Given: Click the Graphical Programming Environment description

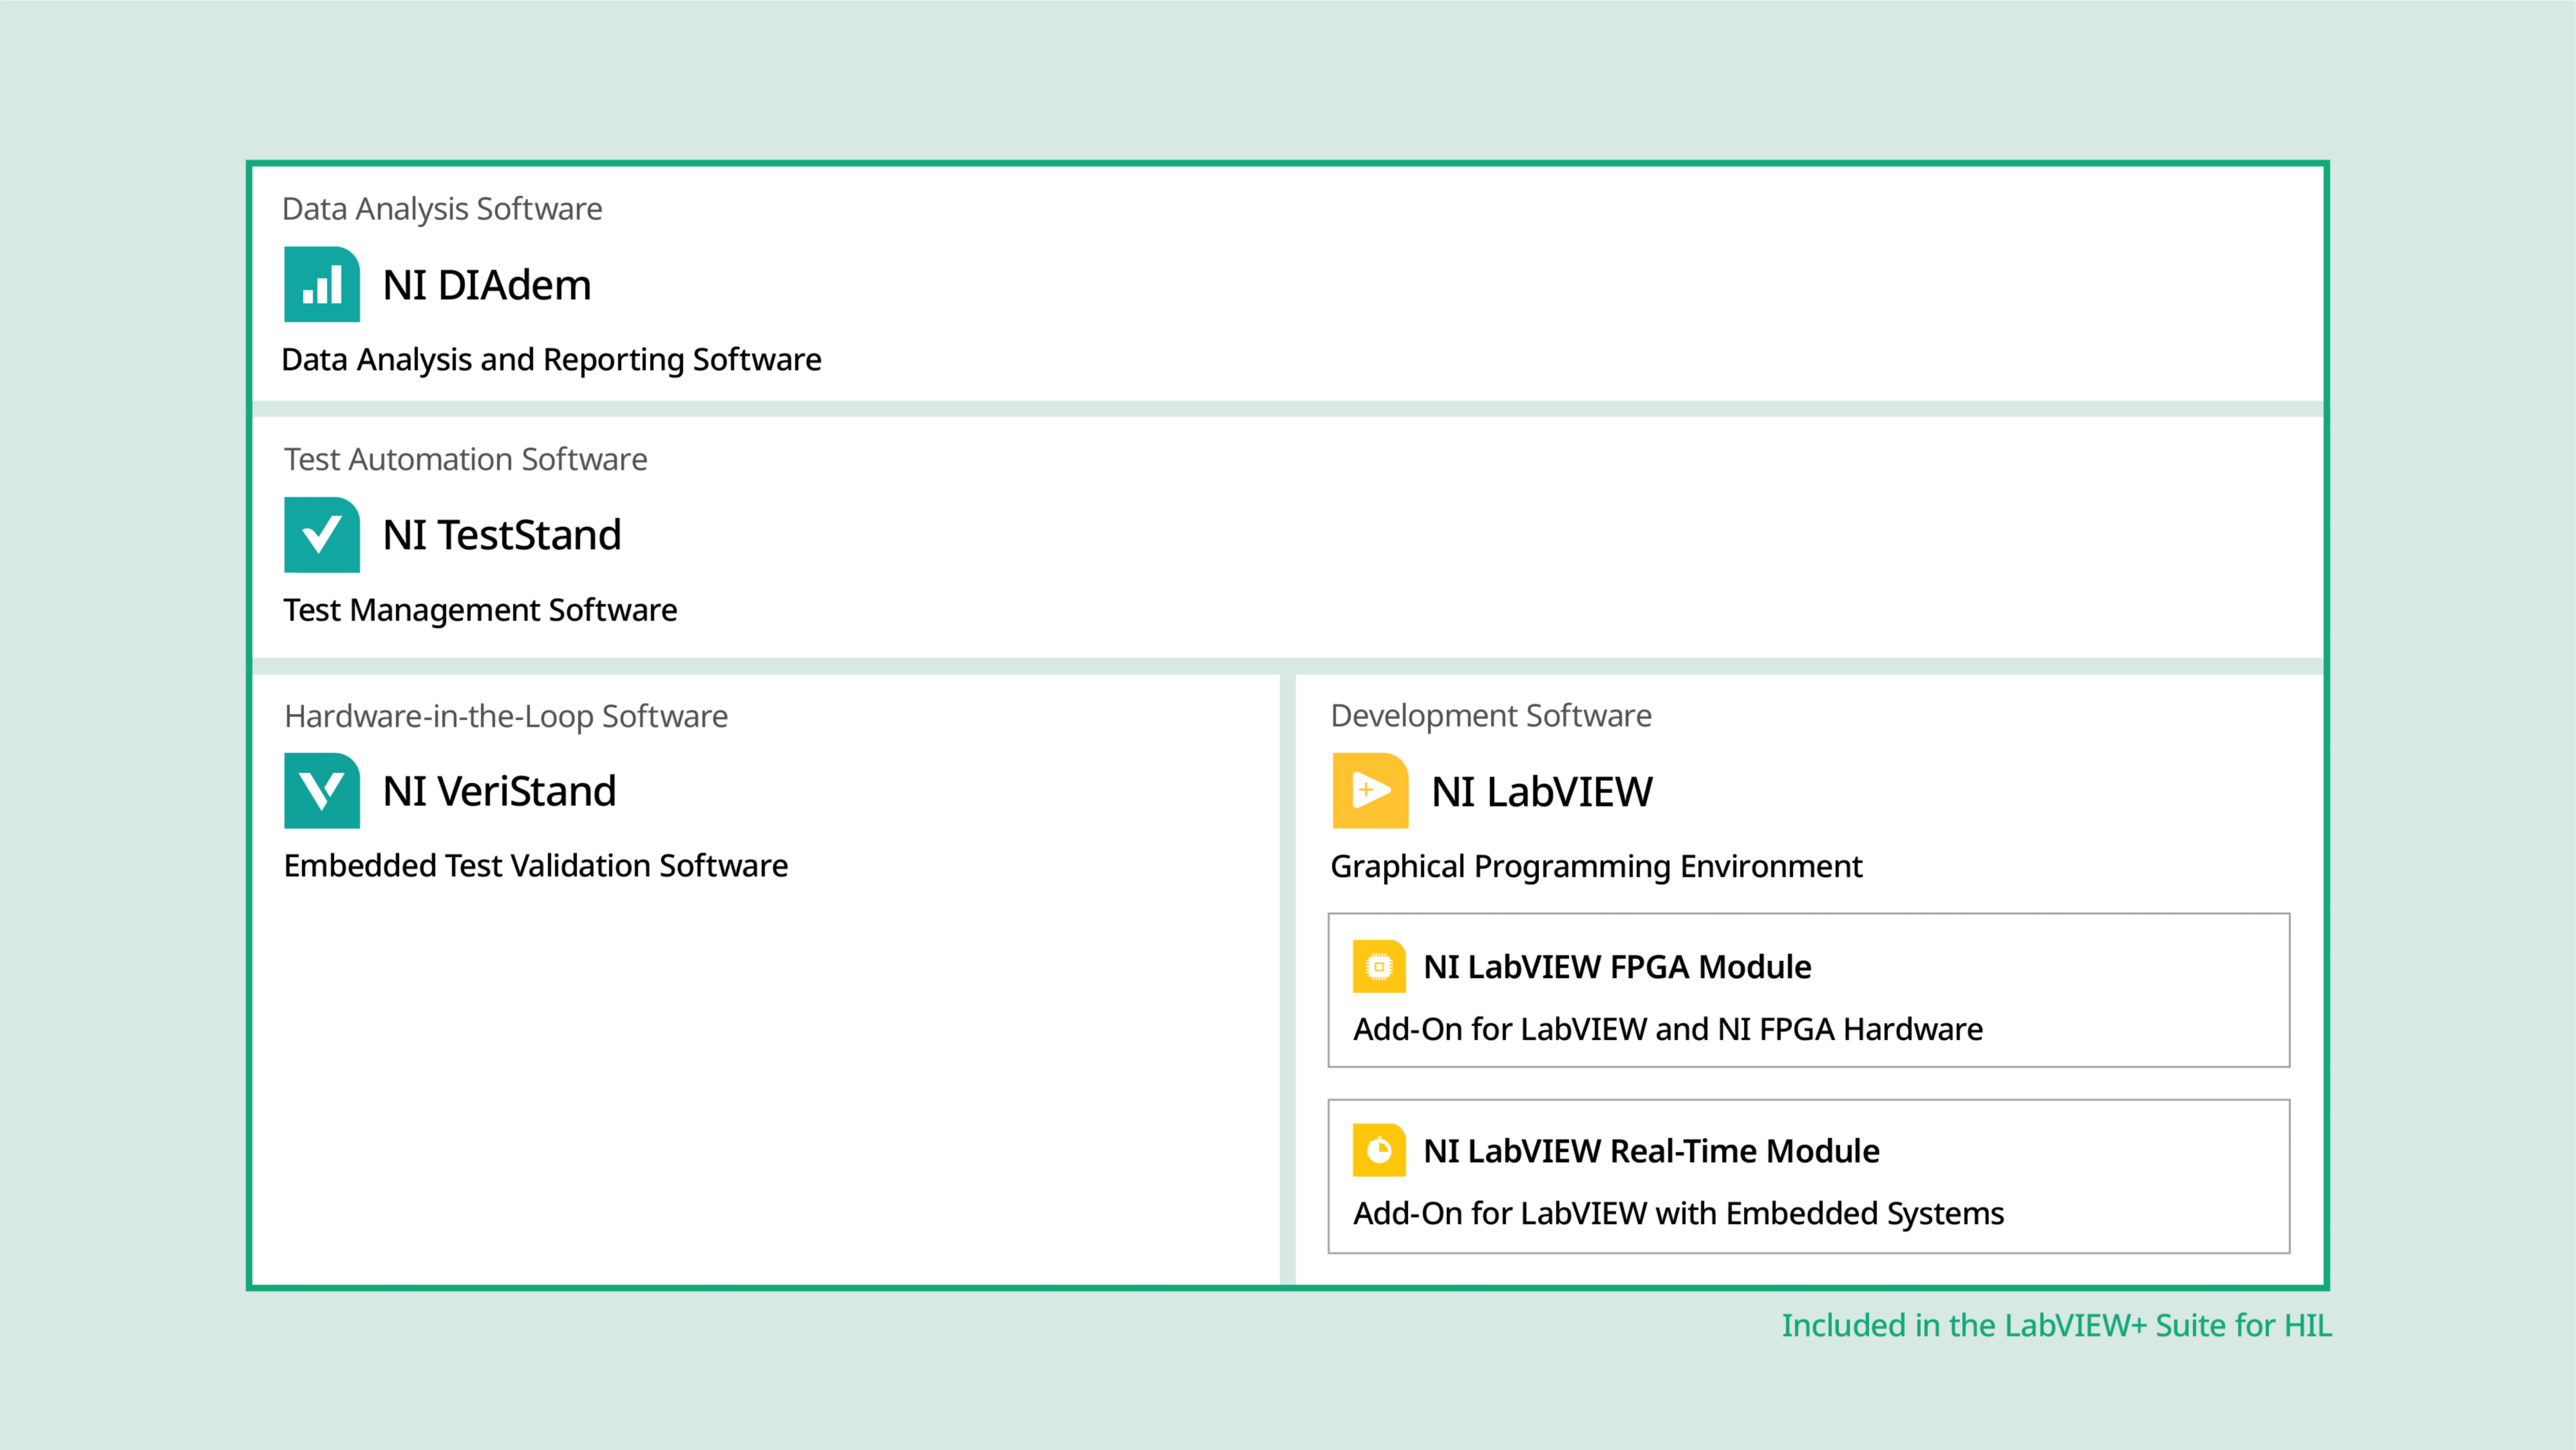Looking at the screenshot, I should click(x=1596, y=866).
